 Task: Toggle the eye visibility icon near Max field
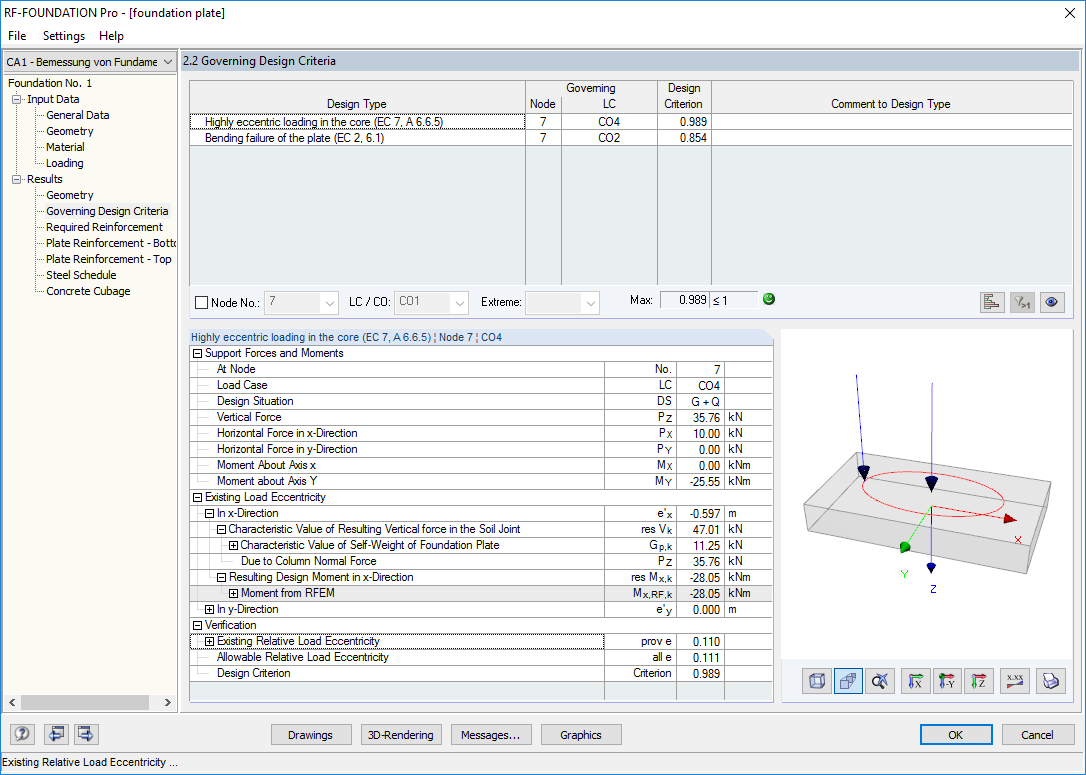click(x=1052, y=301)
